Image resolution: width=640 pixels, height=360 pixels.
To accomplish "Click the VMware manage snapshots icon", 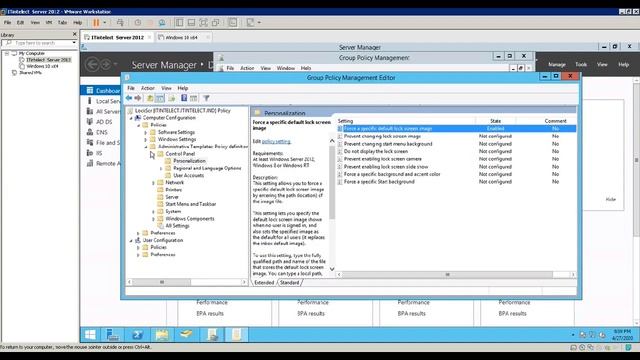I will (x=162, y=22).
